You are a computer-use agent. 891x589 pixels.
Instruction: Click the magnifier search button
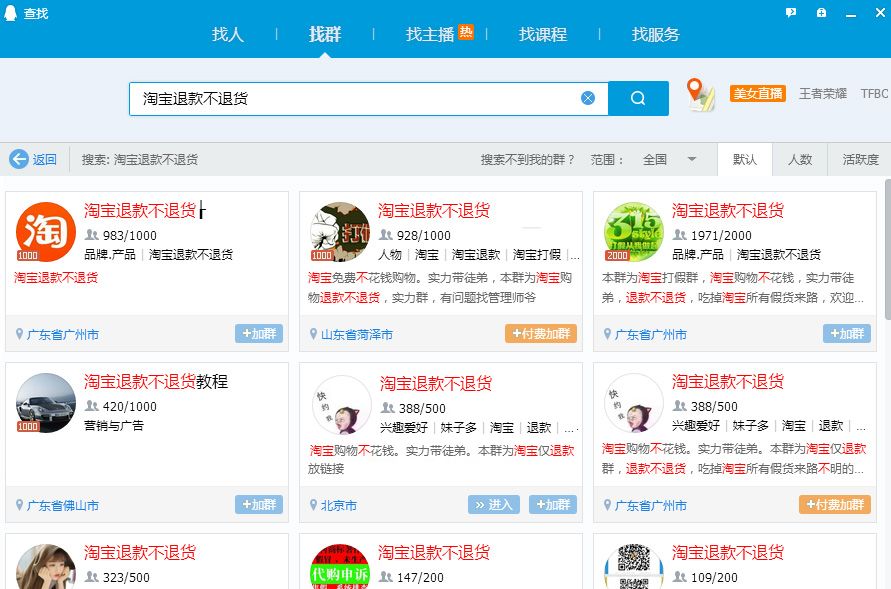click(x=638, y=98)
